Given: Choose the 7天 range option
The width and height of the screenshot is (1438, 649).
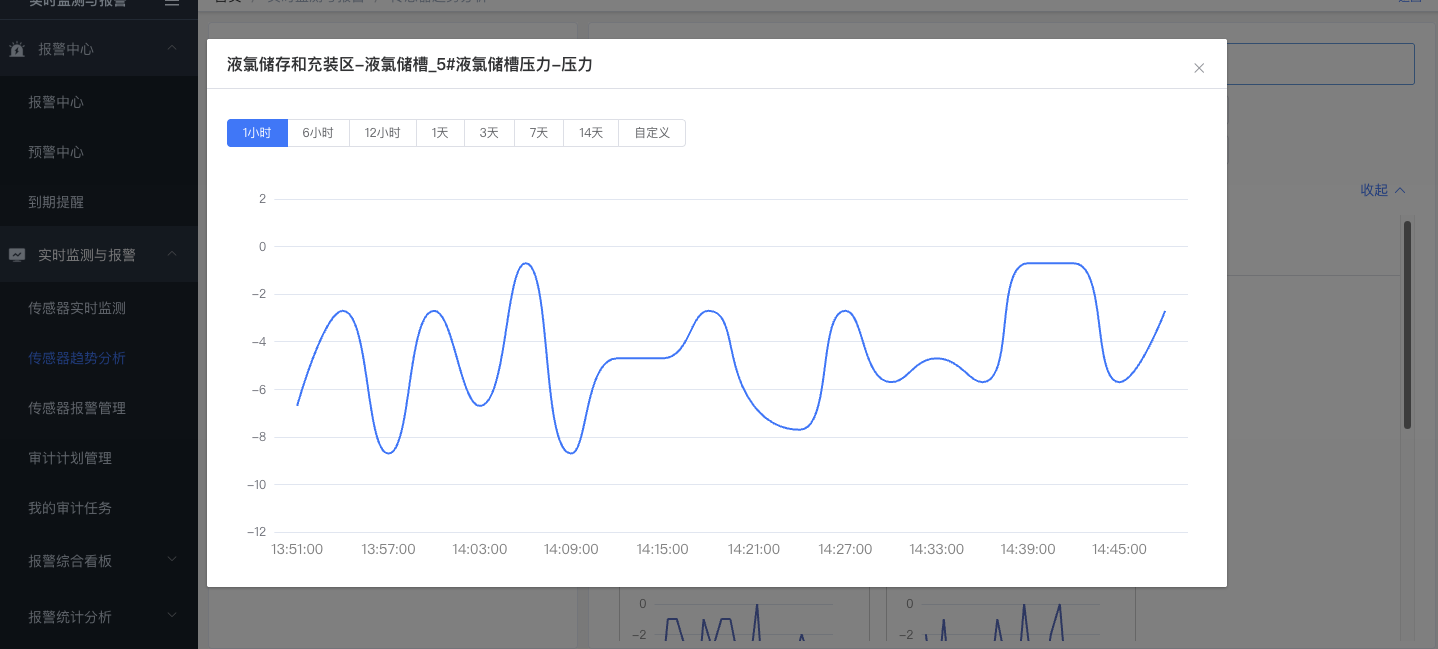Looking at the screenshot, I should 539,133.
